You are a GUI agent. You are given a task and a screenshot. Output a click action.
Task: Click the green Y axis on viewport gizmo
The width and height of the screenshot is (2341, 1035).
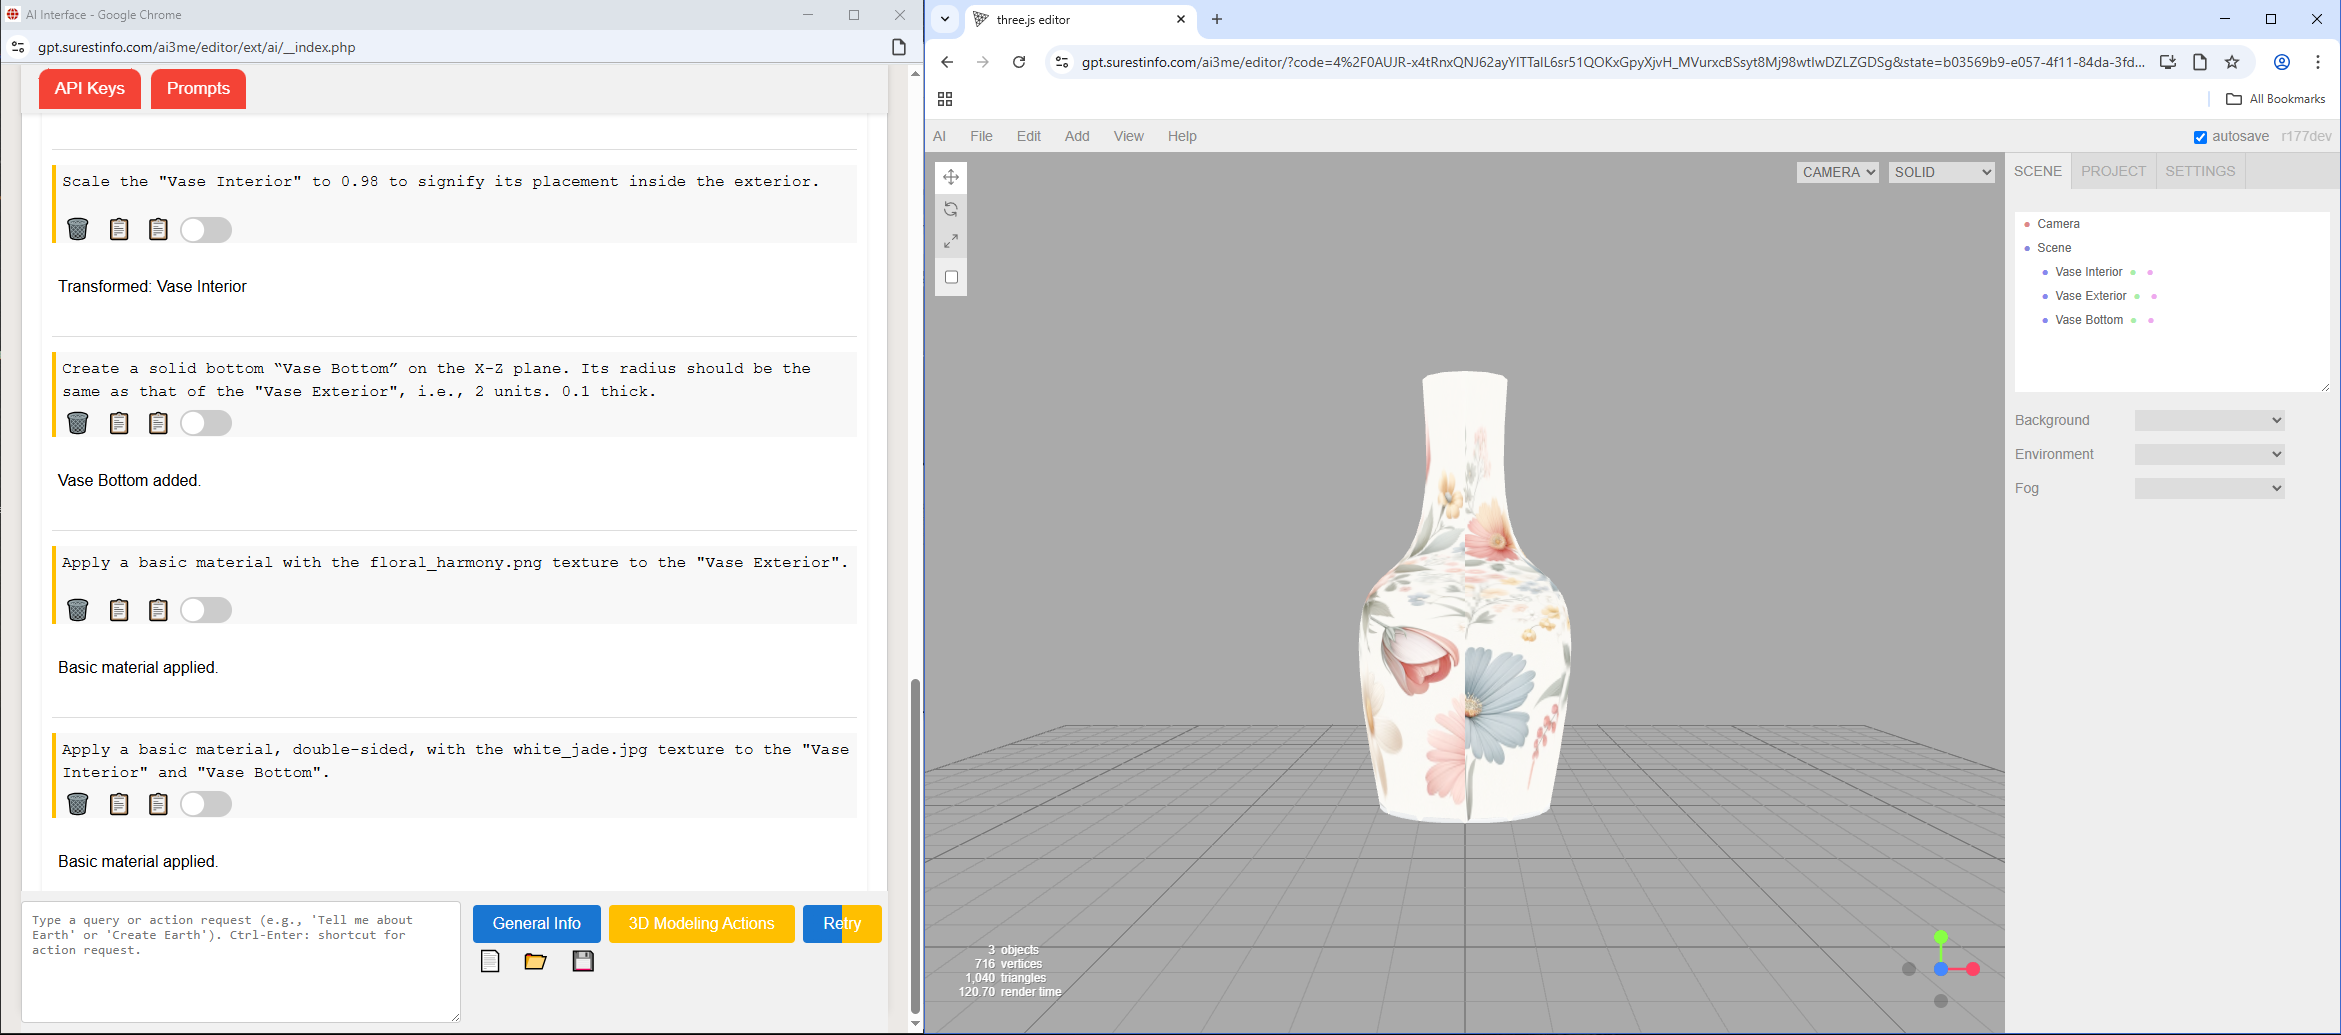tap(1940, 938)
